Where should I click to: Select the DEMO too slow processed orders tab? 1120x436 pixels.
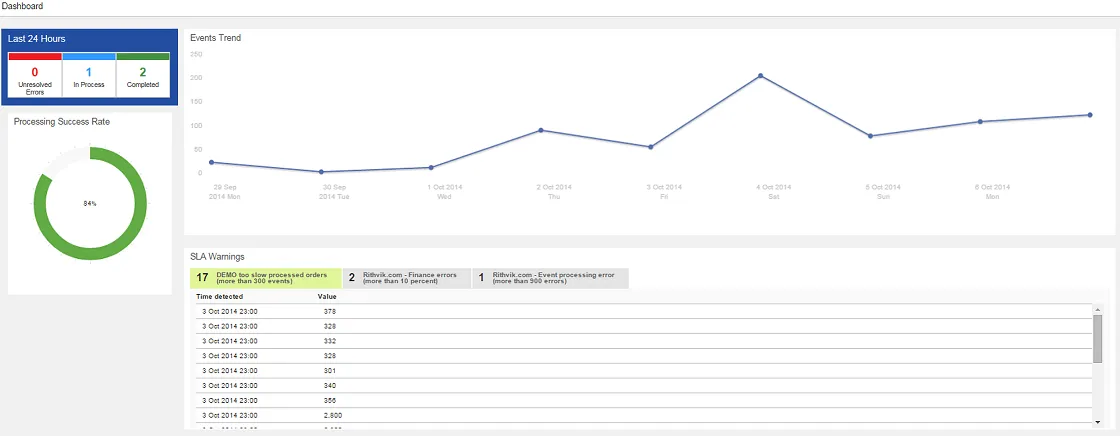266,278
